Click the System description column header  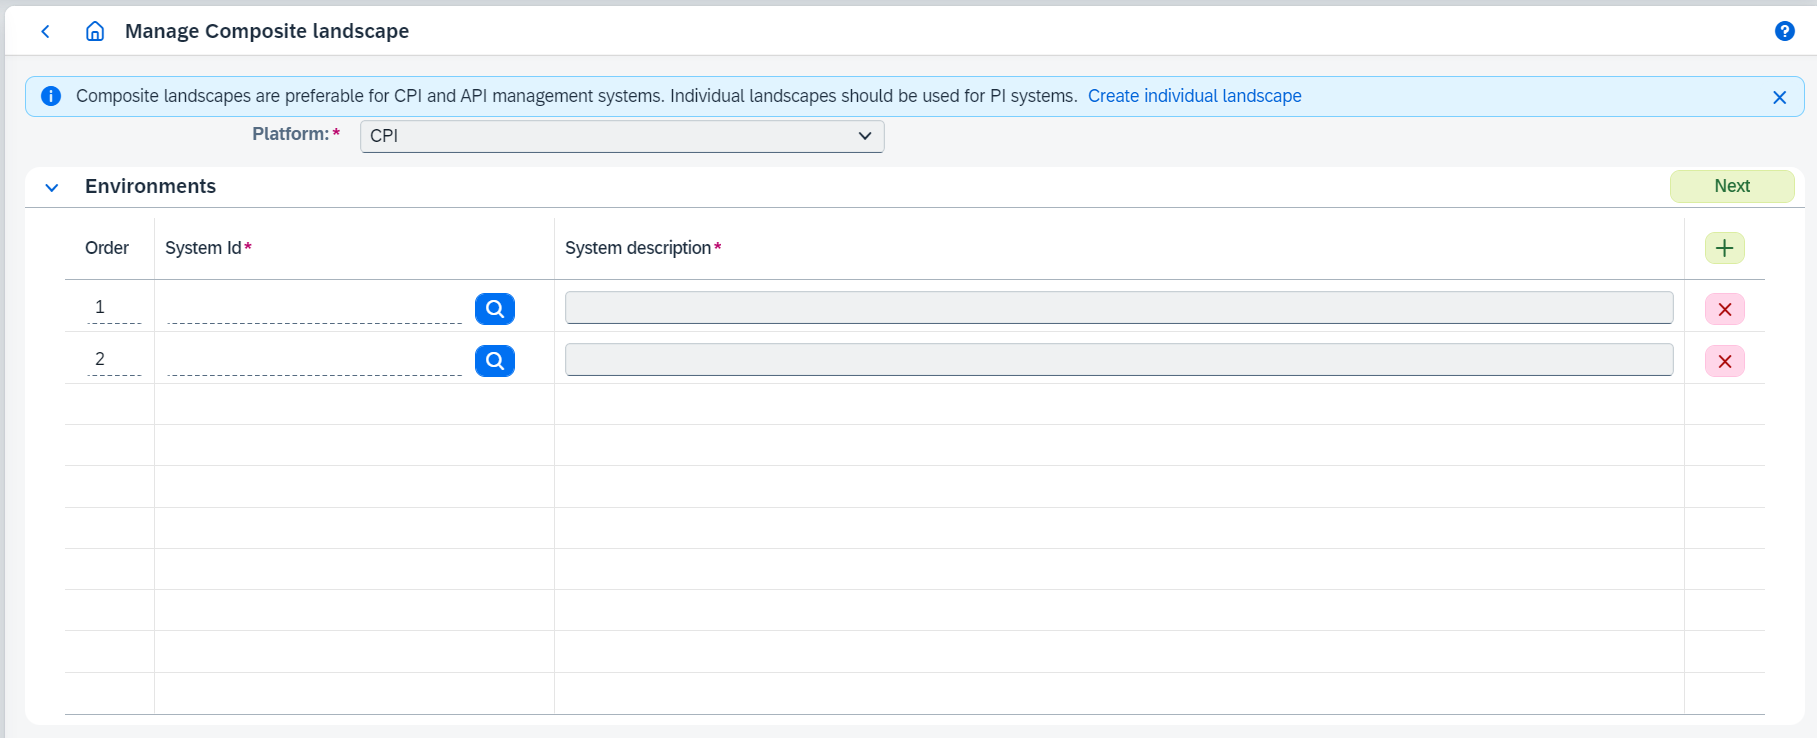pyautogui.click(x=643, y=248)
